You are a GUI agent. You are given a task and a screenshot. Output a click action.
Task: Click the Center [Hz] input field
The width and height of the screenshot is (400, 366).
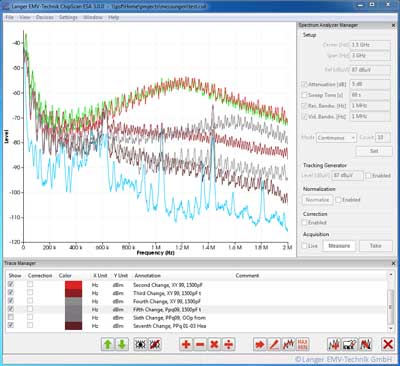pyautogui.click(x=370, y=45)
